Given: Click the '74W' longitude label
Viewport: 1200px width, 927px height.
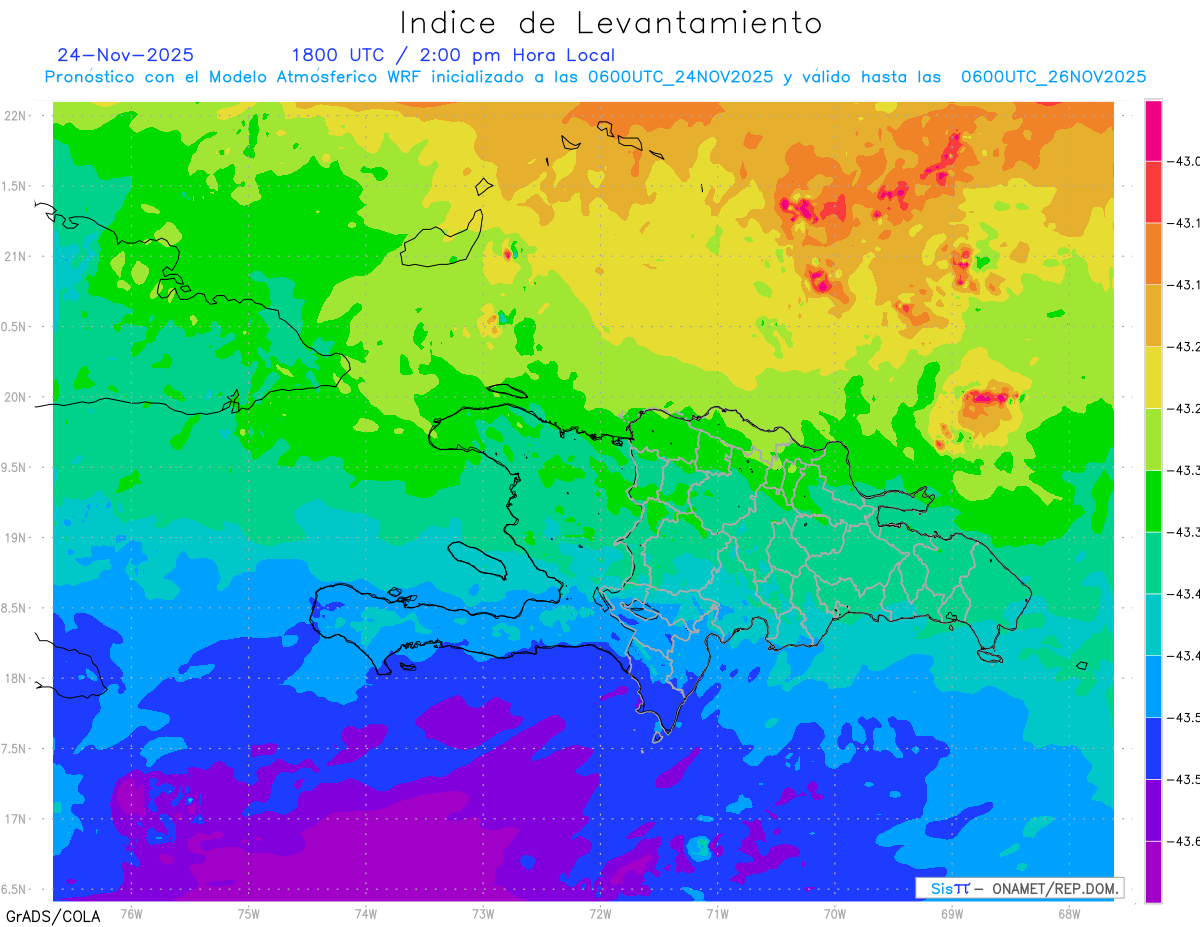Looking at the screenshot, I should [366, 913].
